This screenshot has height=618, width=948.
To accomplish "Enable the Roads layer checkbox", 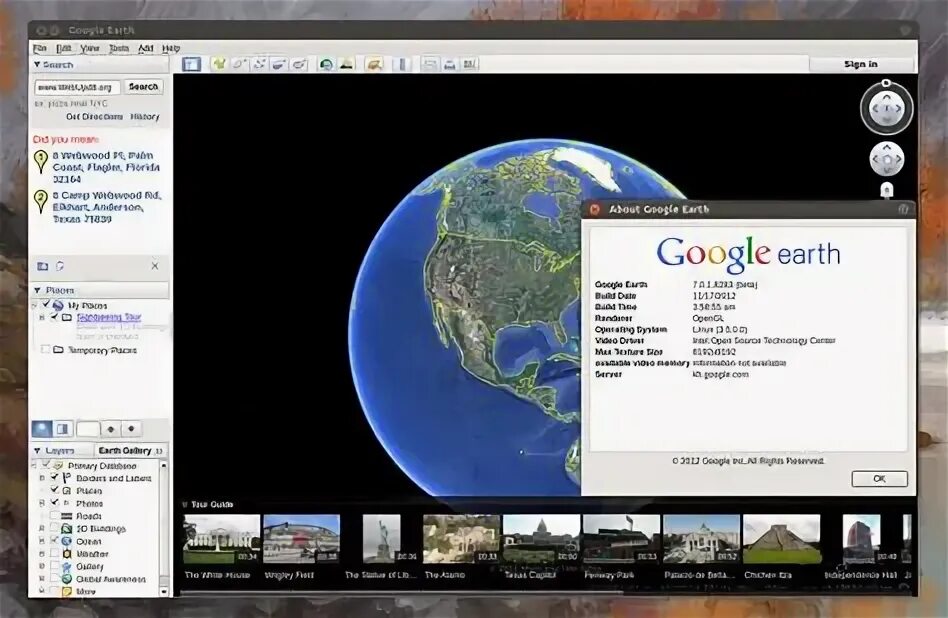I will point(54,516).
